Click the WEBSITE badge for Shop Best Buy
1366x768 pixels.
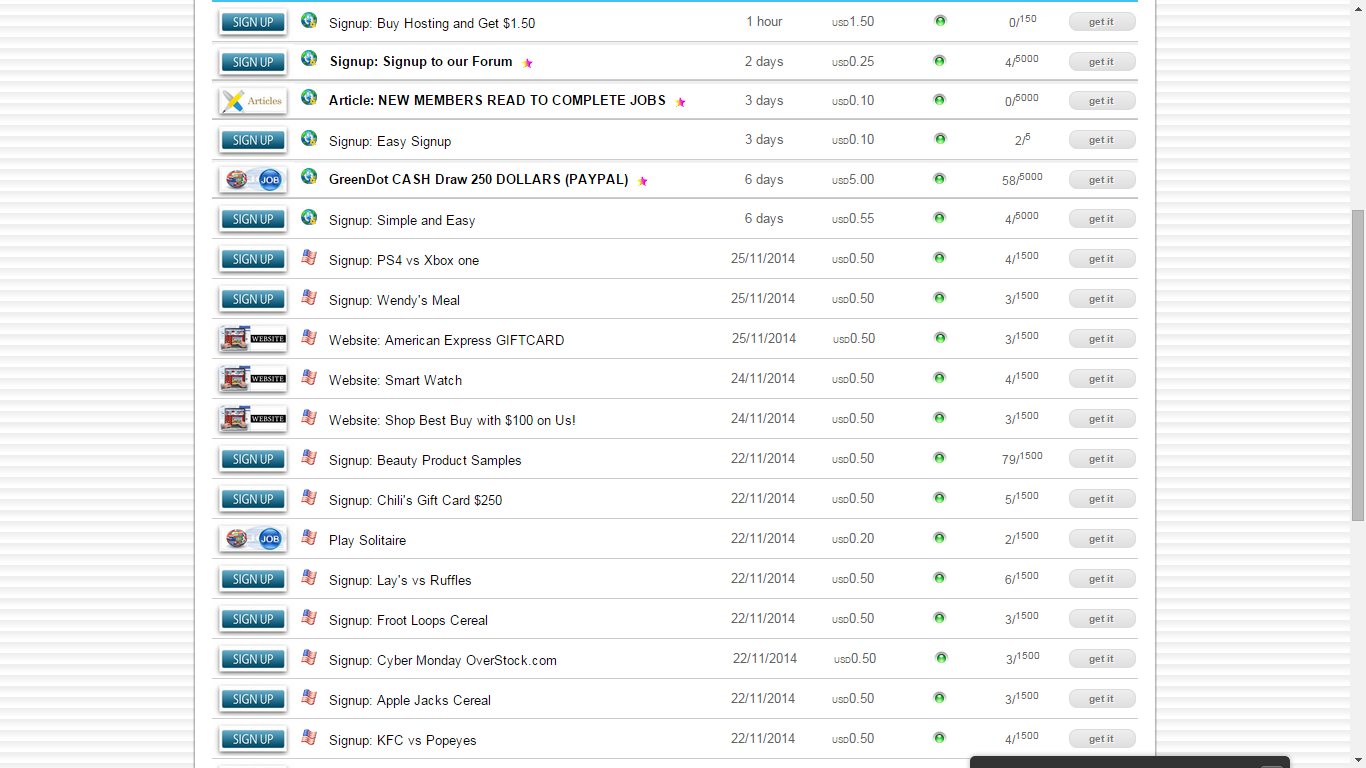pyautogui.click(x=253, y=419)
